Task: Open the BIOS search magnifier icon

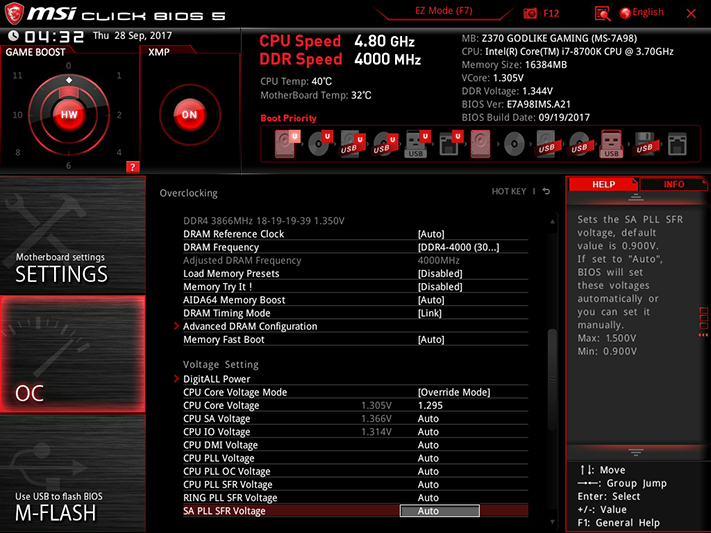Action: [x=602, y=14]
